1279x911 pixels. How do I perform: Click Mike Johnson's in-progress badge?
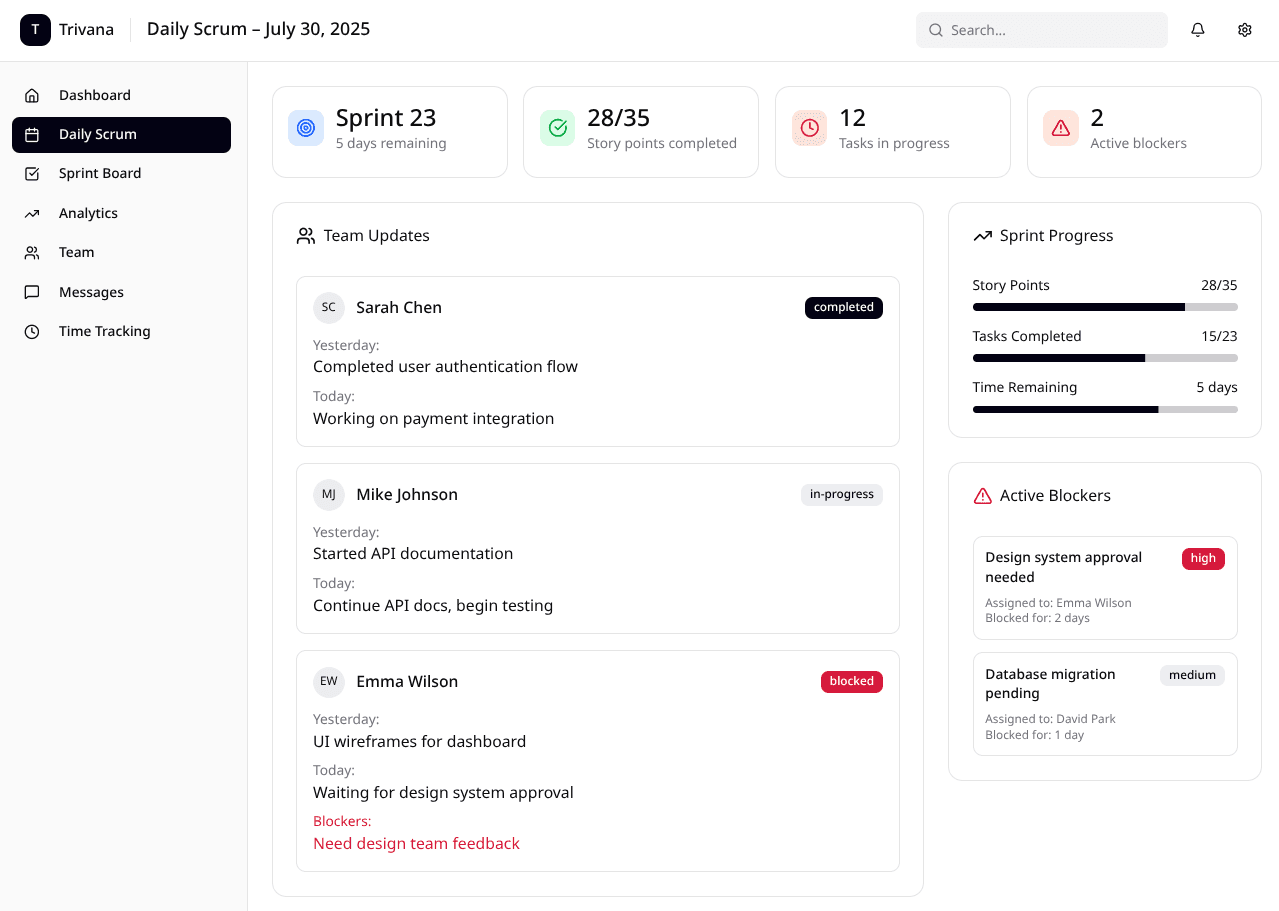(841, 495)
